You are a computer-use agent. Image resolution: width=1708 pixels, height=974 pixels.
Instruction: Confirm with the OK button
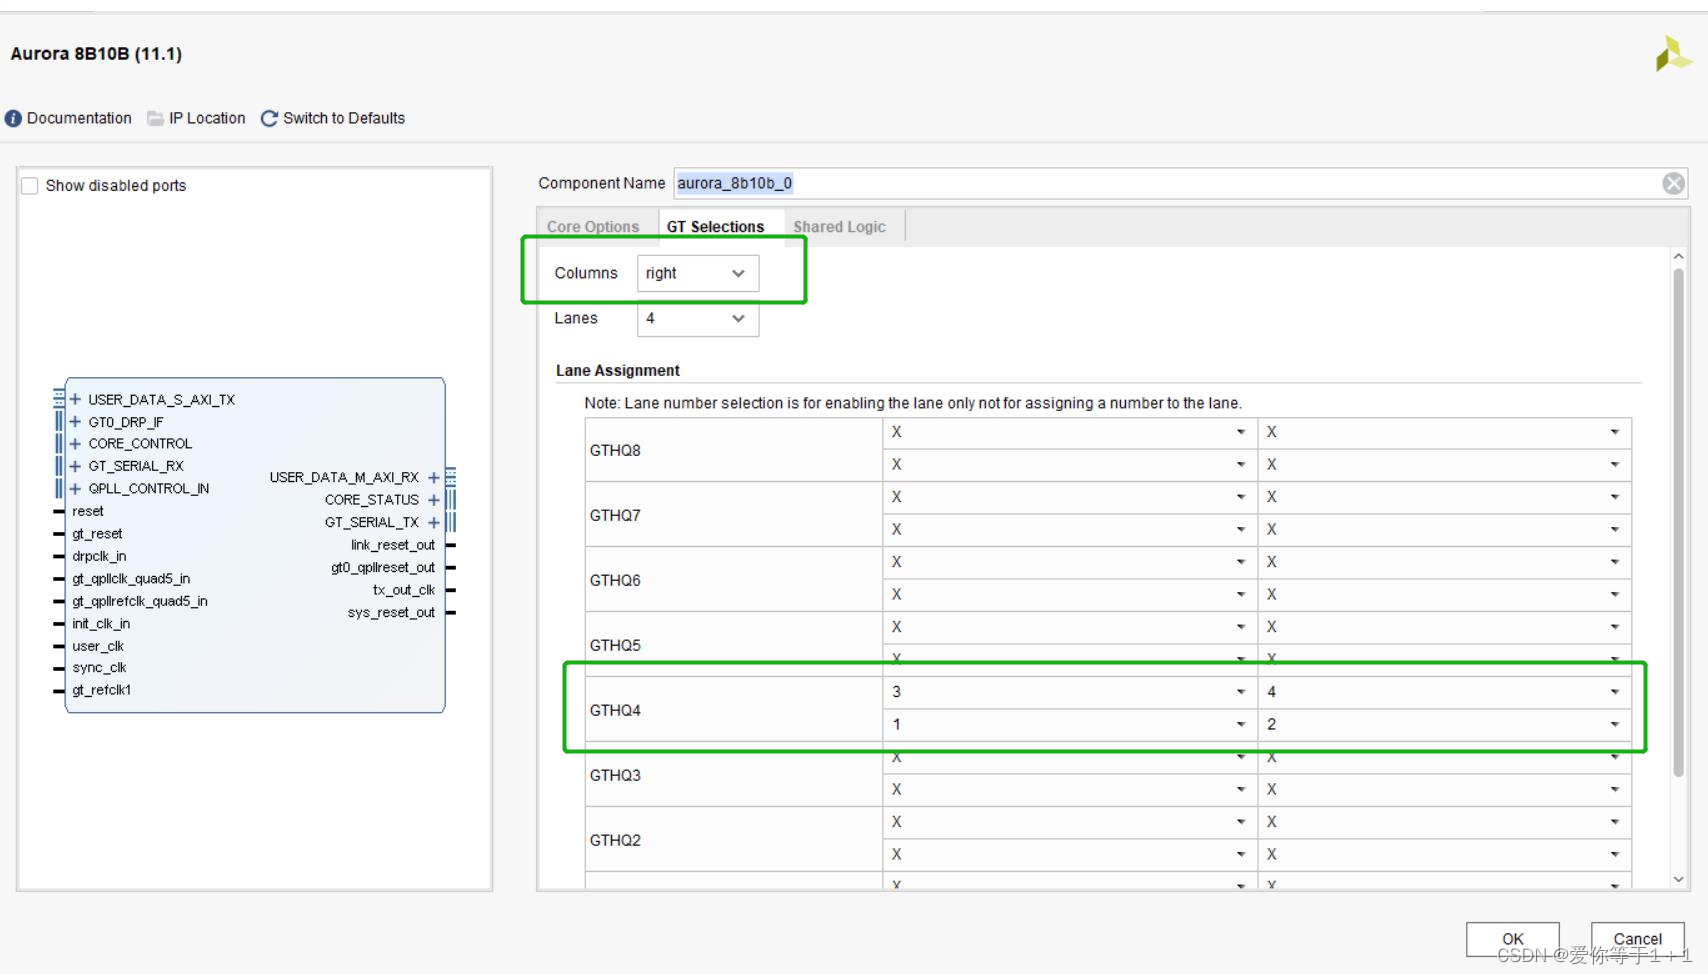tap(1513, 939)
